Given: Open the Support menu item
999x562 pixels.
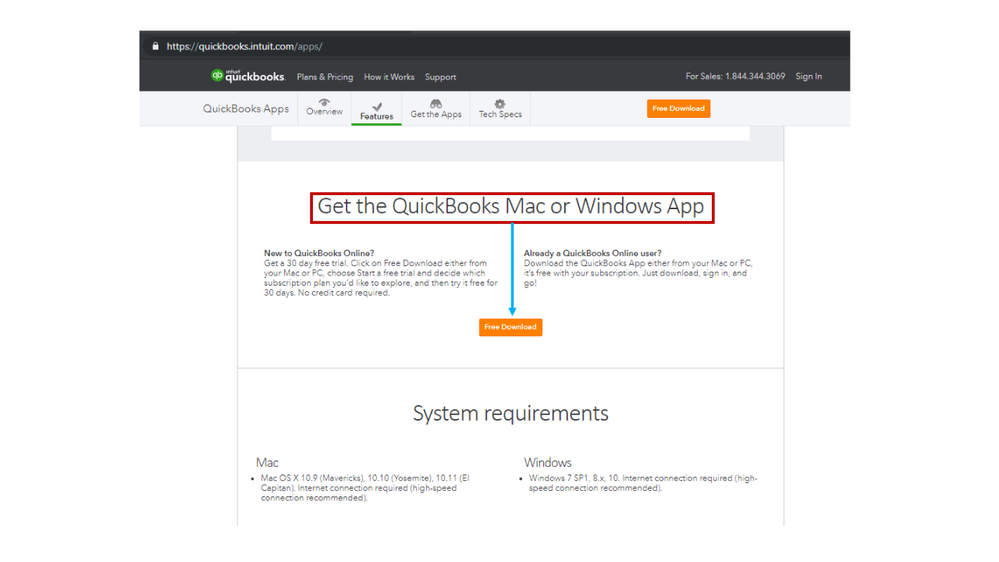Looking at the screenshot, I should pyautogui.click(x=440, y=76).
